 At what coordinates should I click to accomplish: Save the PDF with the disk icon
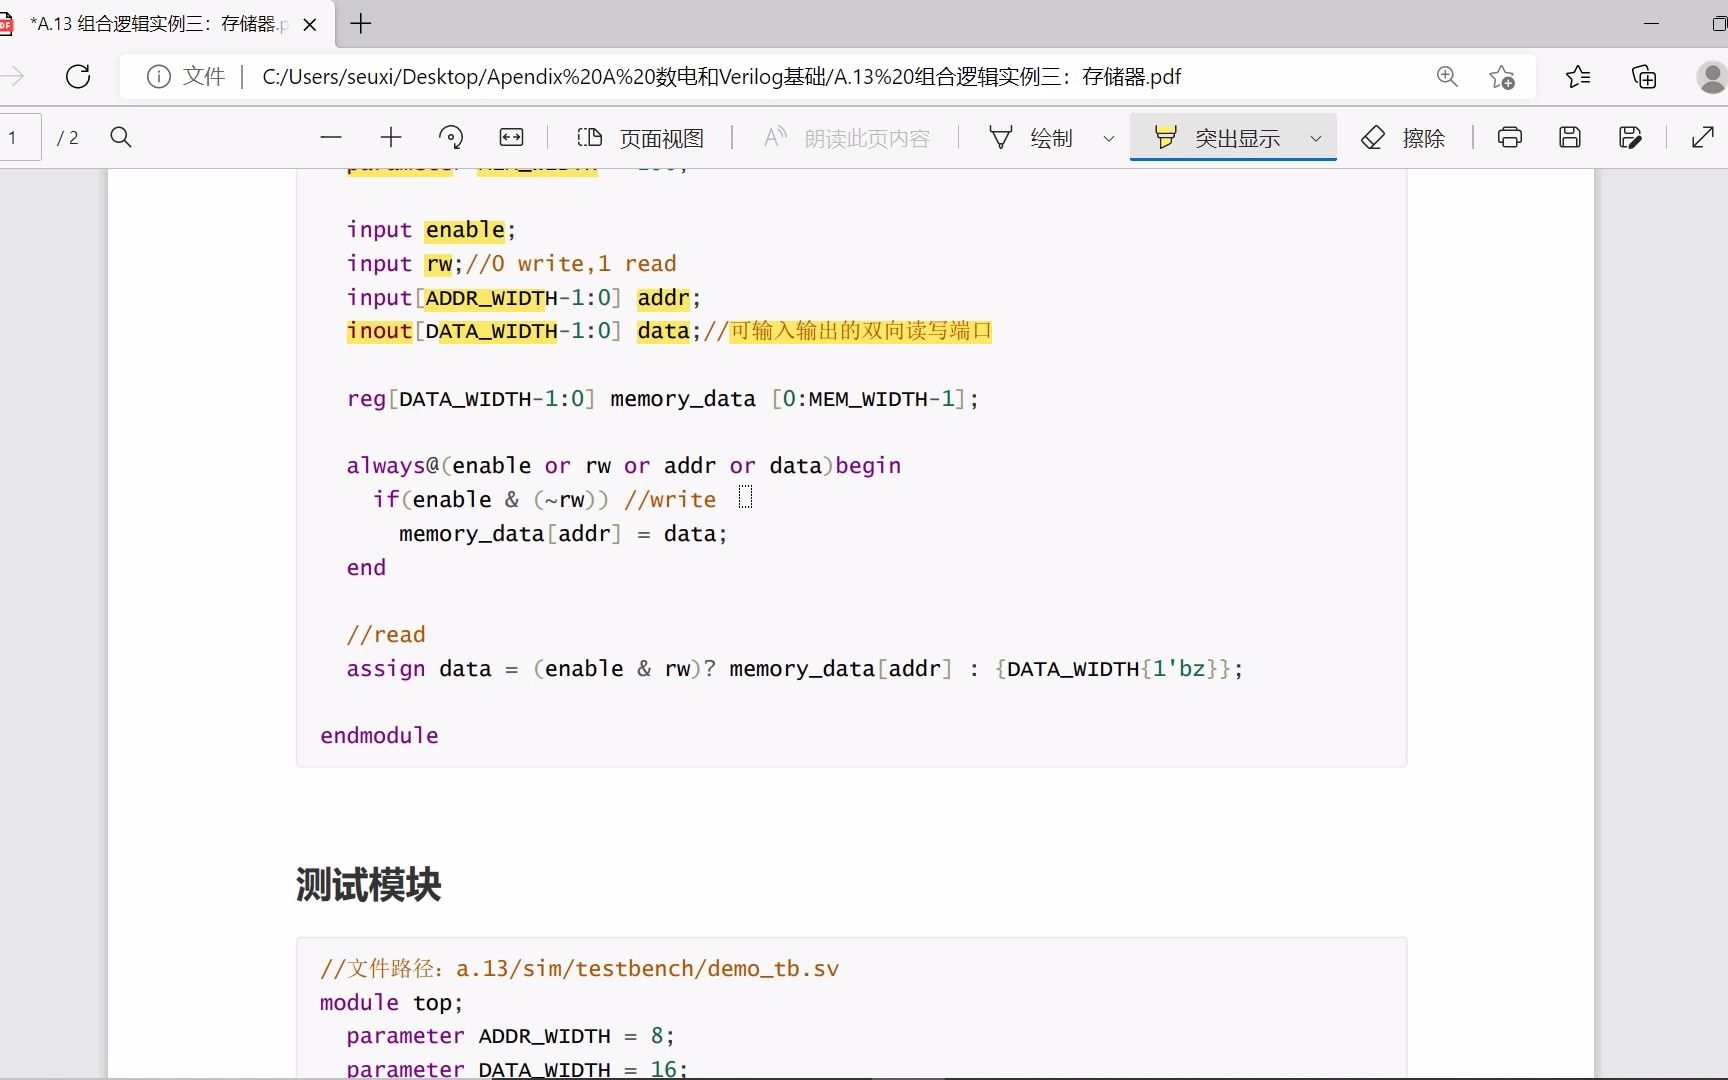(x=1570, y=137)
